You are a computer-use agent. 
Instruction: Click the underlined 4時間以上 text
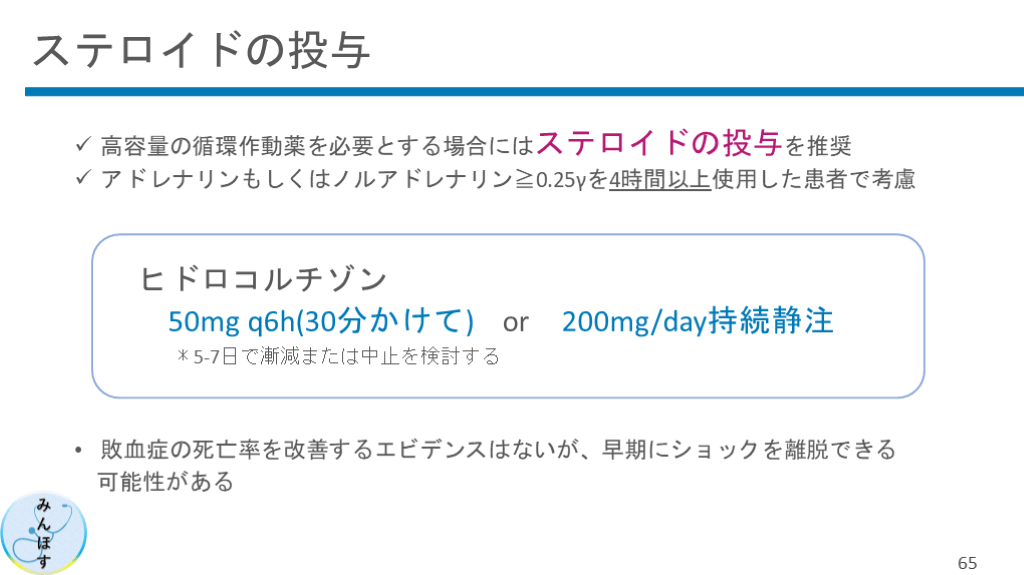tap(659, 180)
